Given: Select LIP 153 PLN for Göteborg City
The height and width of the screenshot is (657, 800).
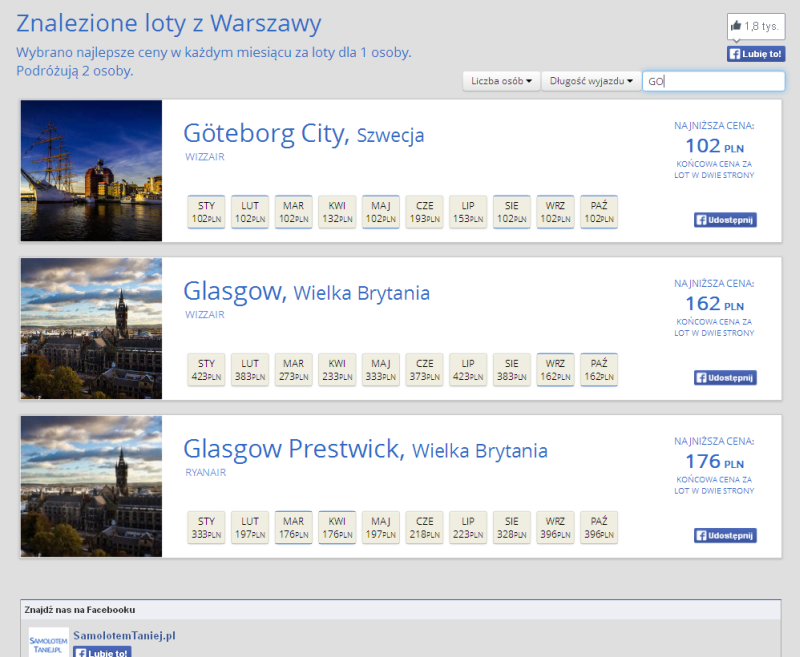Looking at the screenshot, I should pos(468,212).
